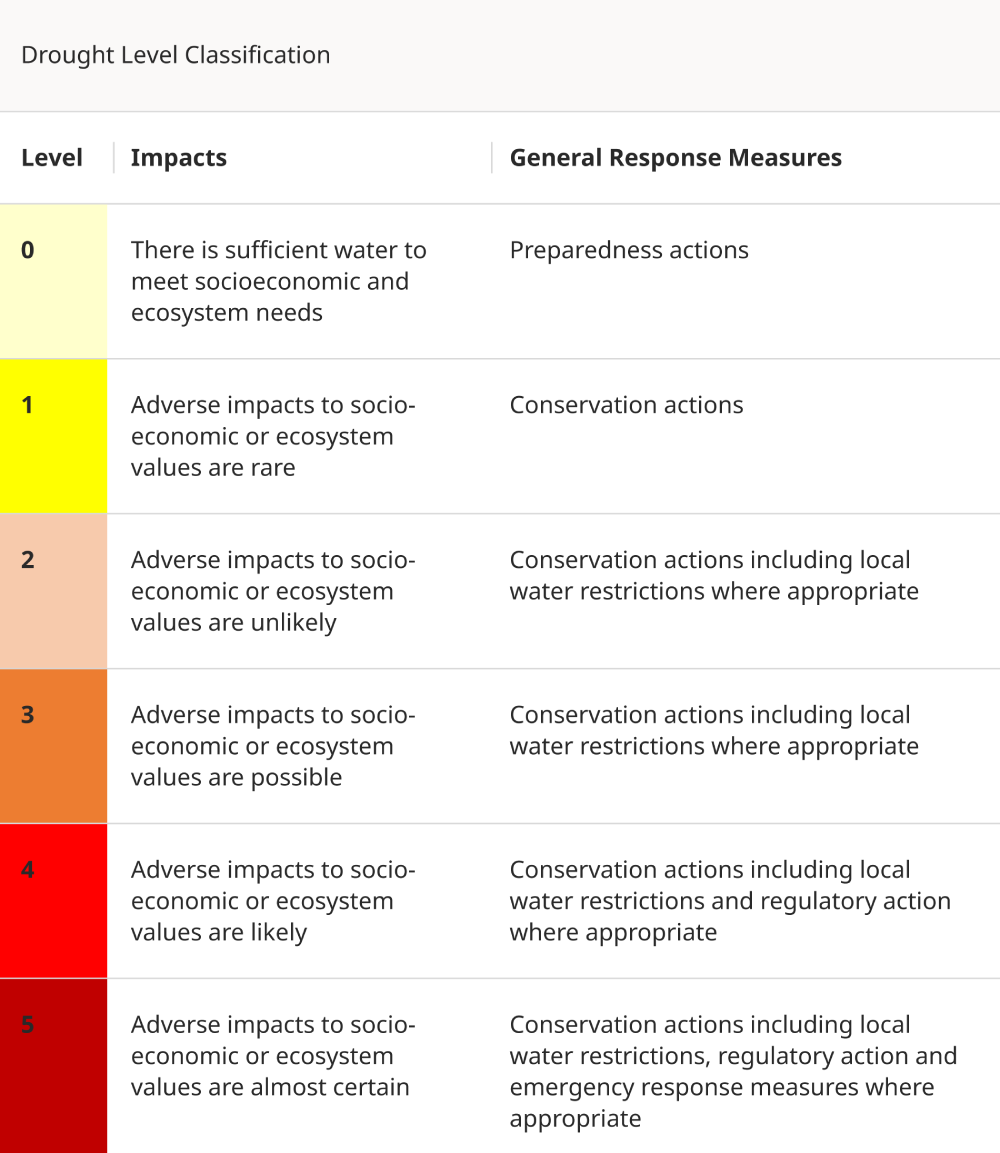1000x1153 pixels.
Task: Select the orange Level 3 swatch
Action: (x=53, y=746)
